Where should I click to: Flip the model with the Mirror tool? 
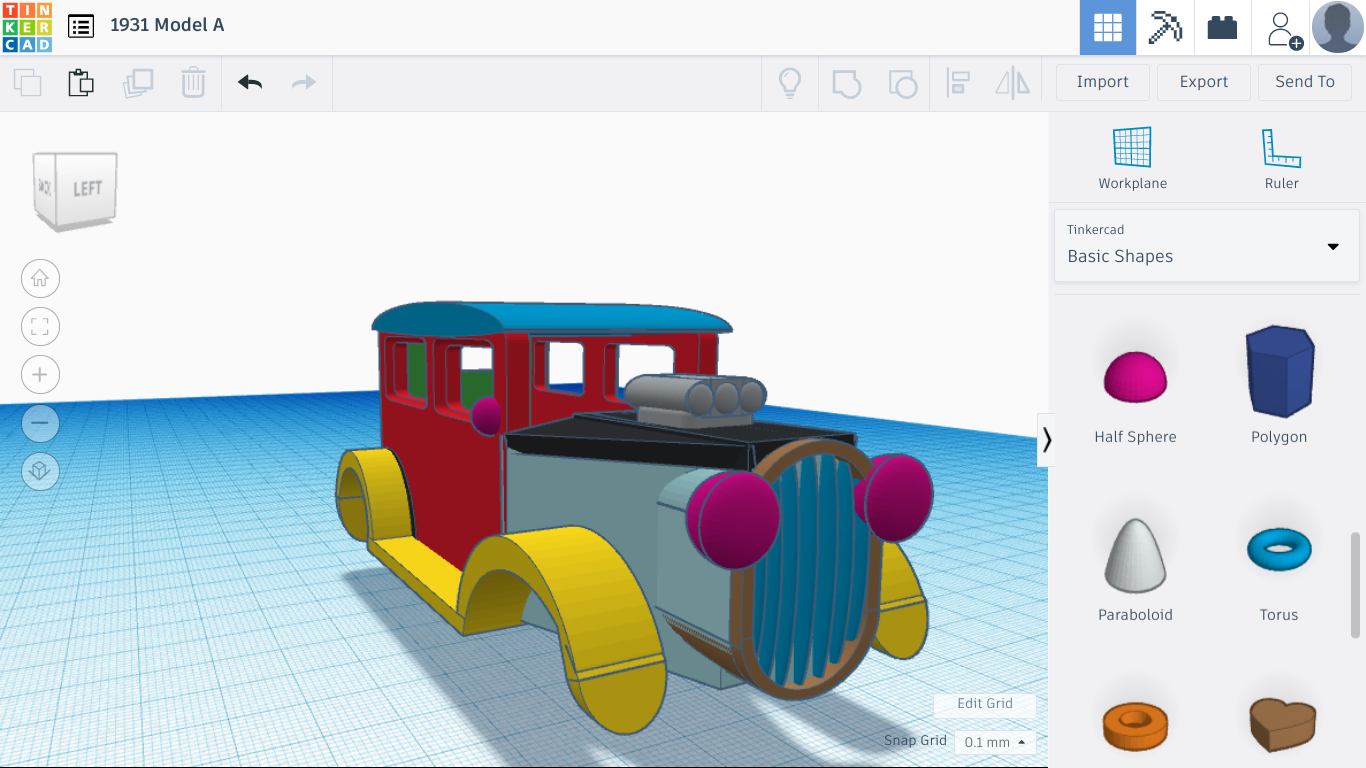tap(1012, 83)
